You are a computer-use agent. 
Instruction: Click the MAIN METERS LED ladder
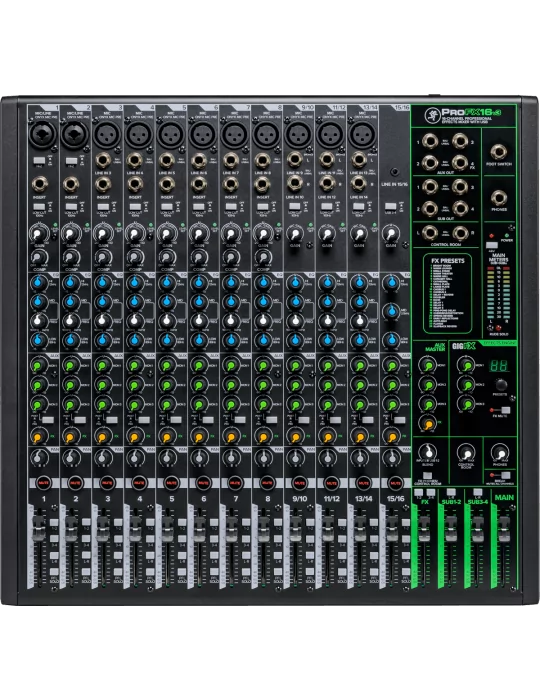coord(498,292)
